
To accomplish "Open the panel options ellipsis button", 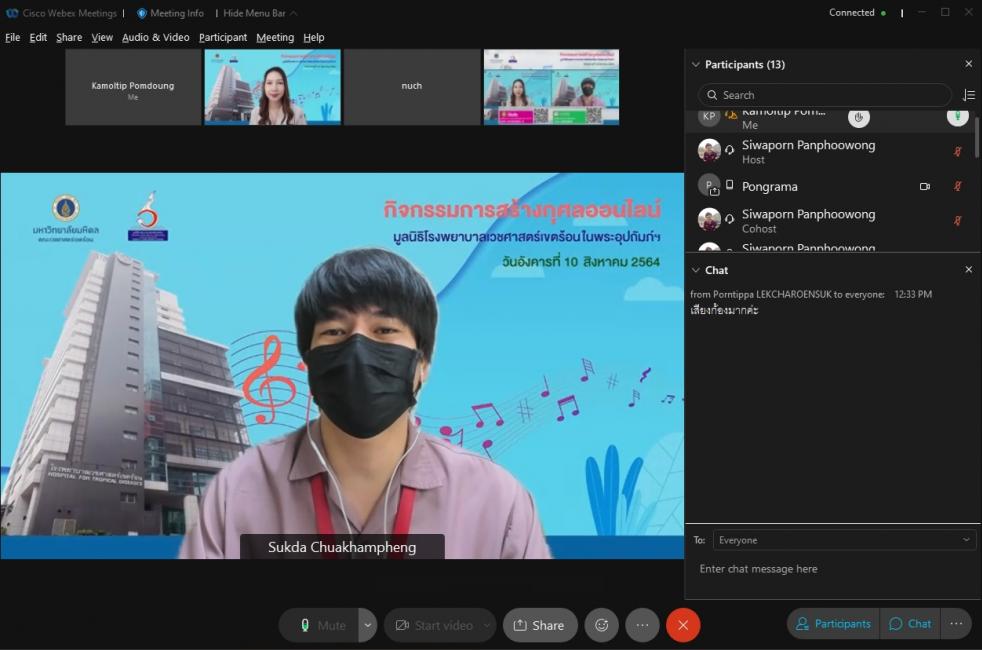I will click(956, 624).
